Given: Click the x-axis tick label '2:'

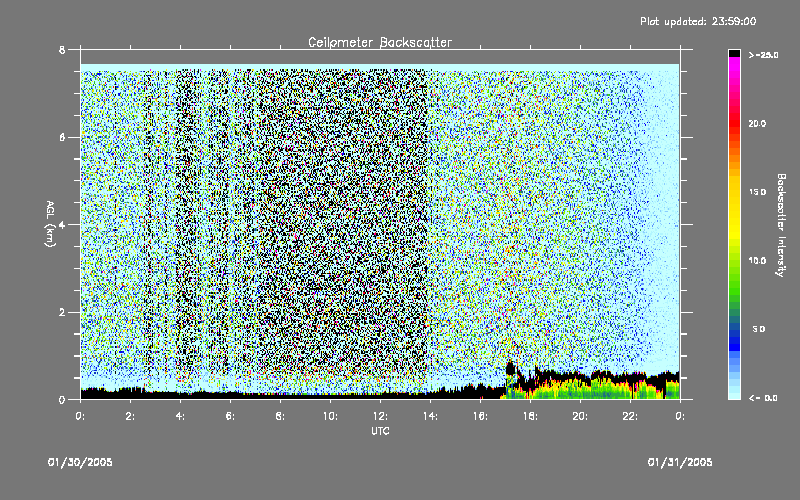Looking at the screenshot, I should pos(130,416).
